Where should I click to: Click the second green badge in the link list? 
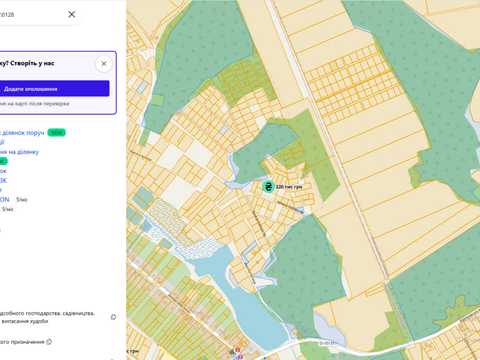point(3,161)
